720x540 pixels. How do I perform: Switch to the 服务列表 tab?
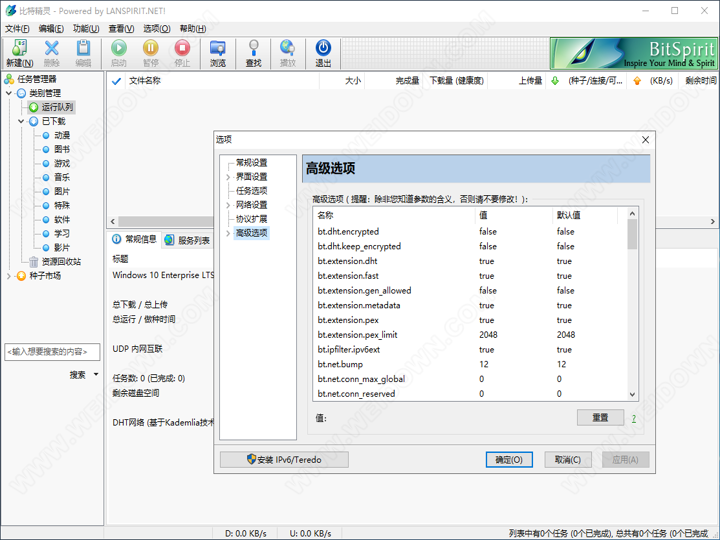pyautogui.click(x=187, y=240)
